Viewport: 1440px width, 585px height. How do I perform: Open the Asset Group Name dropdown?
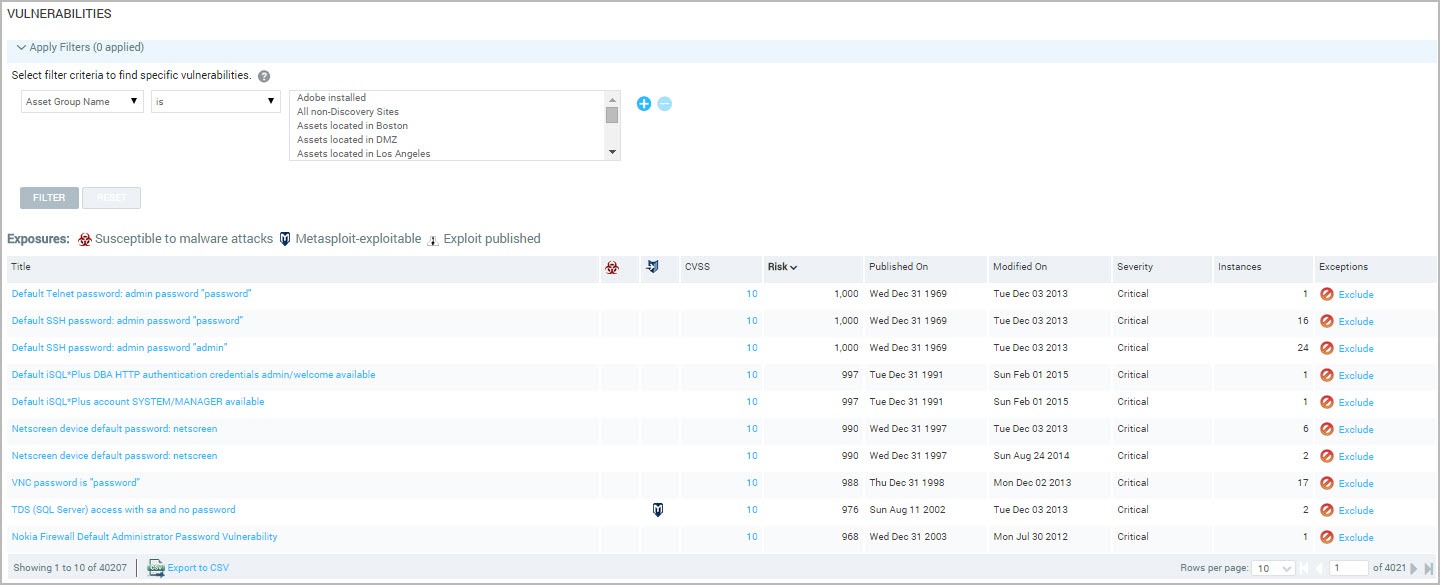coord(82,101)
